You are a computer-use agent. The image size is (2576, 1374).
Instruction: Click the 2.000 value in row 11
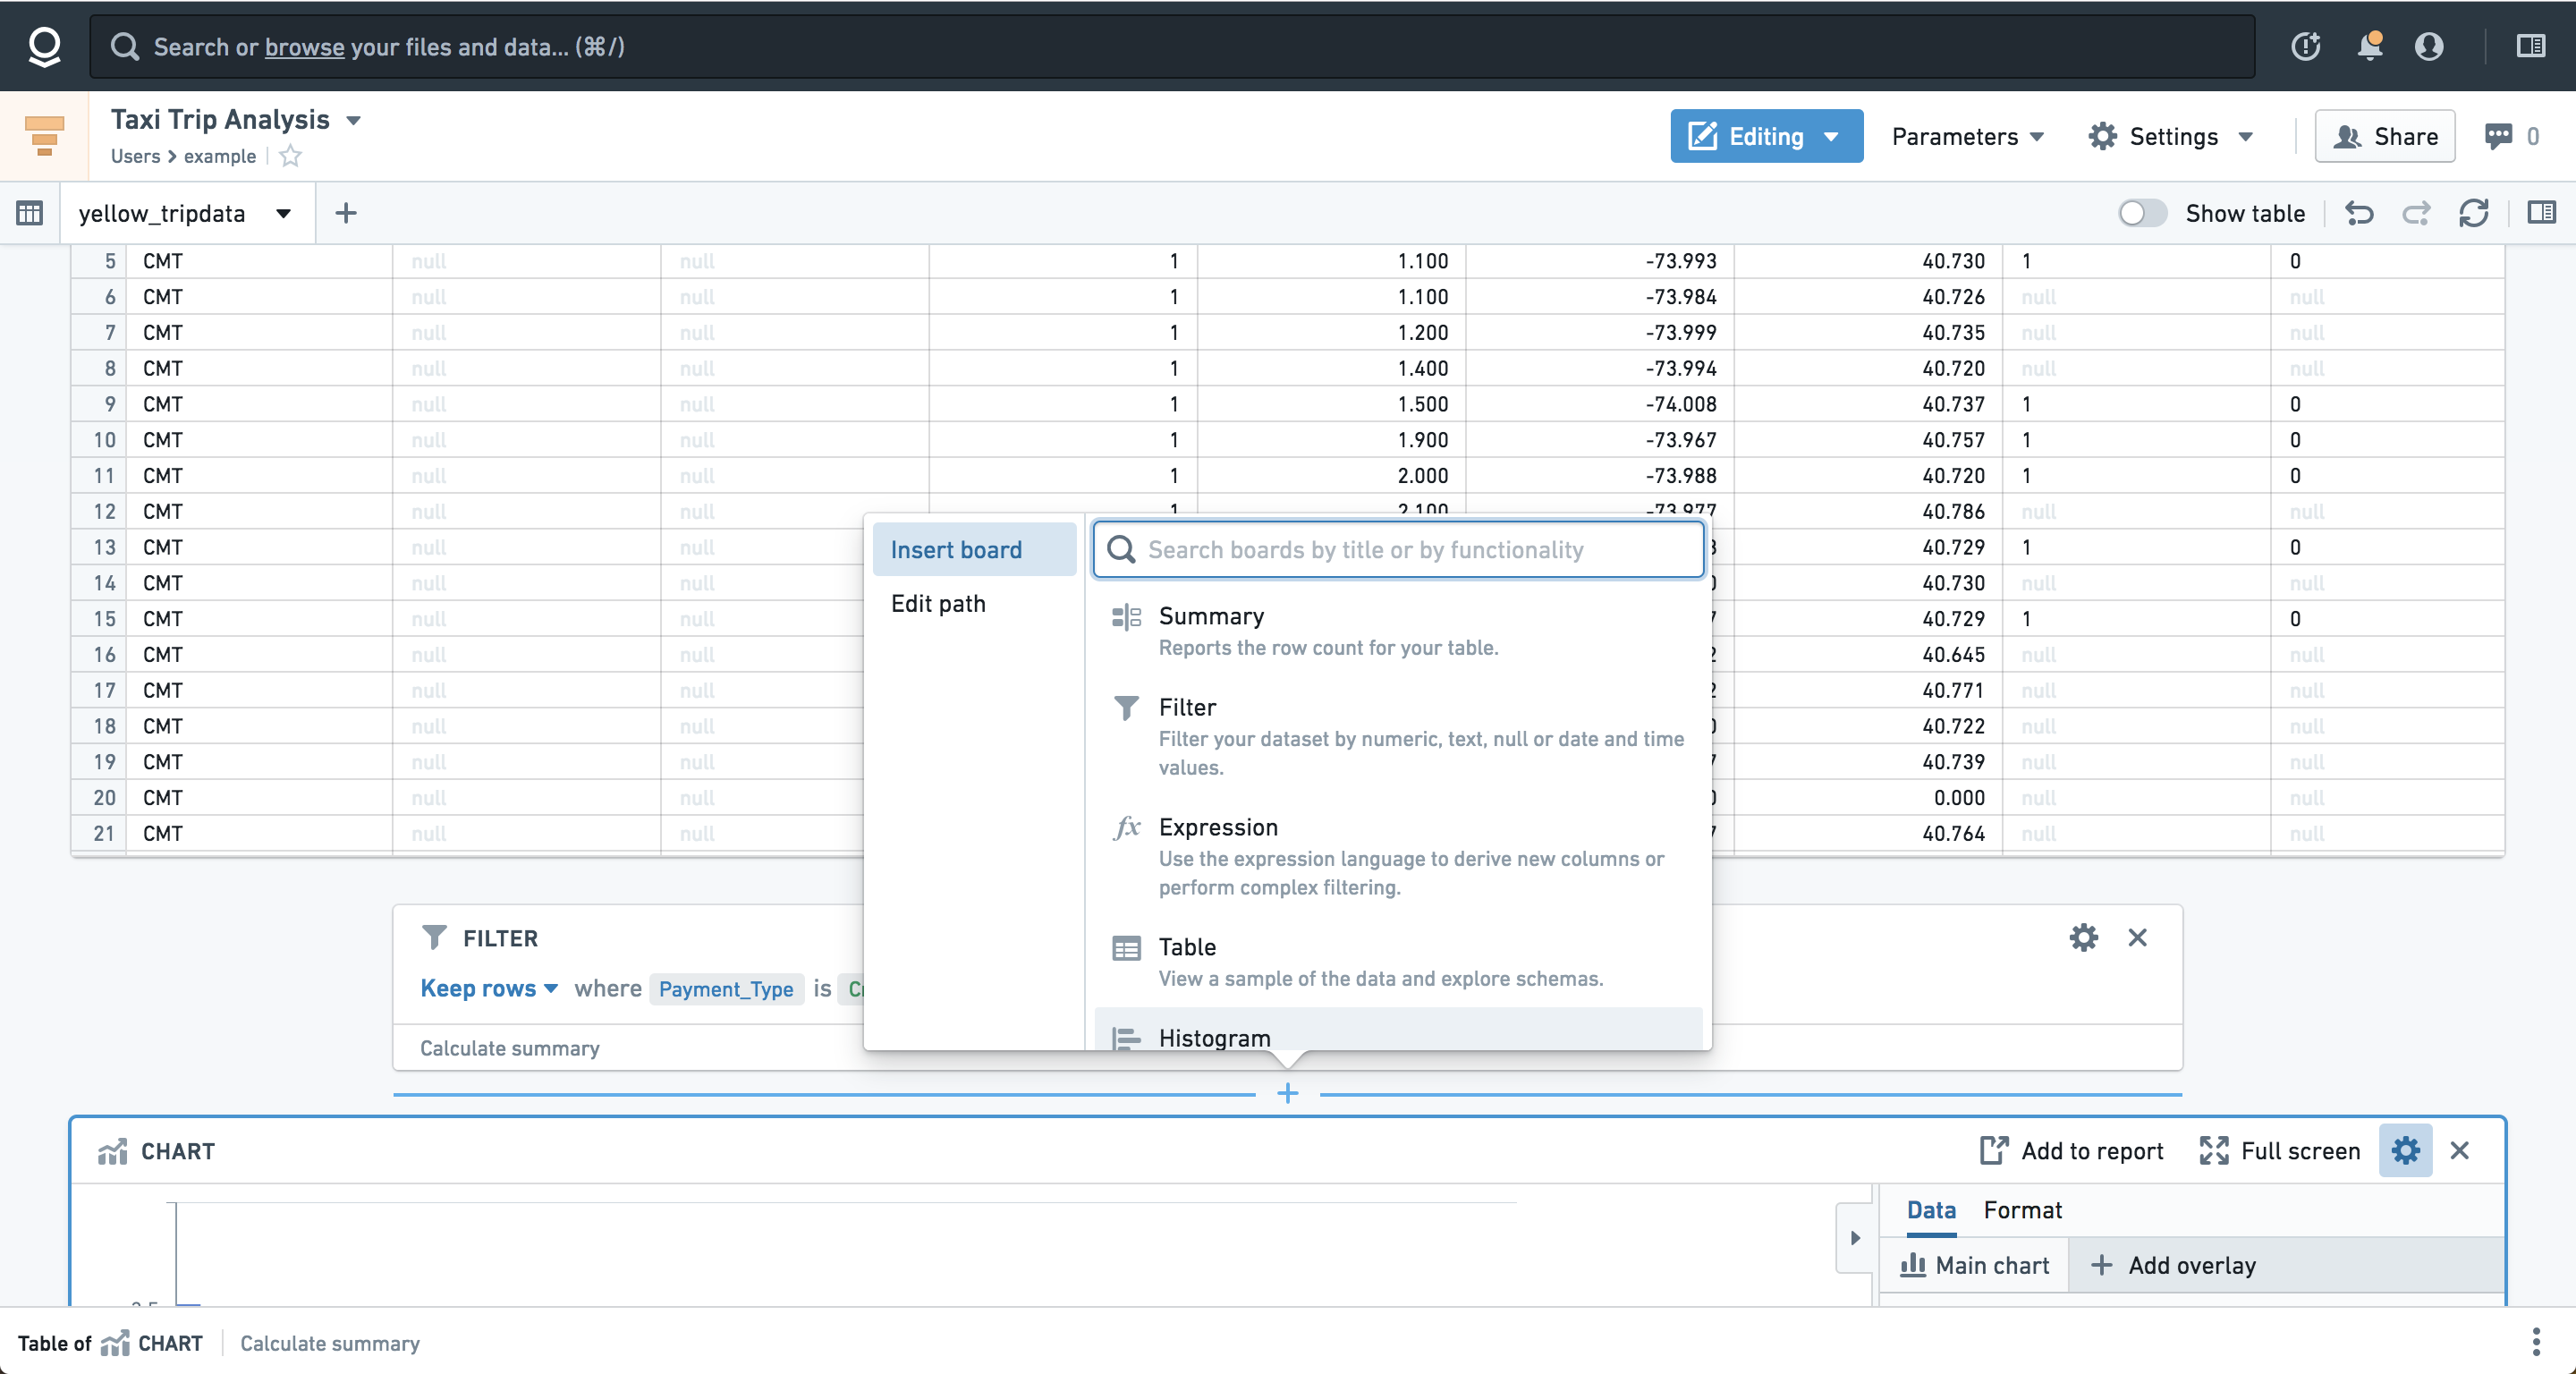(x=1422, y=475)
